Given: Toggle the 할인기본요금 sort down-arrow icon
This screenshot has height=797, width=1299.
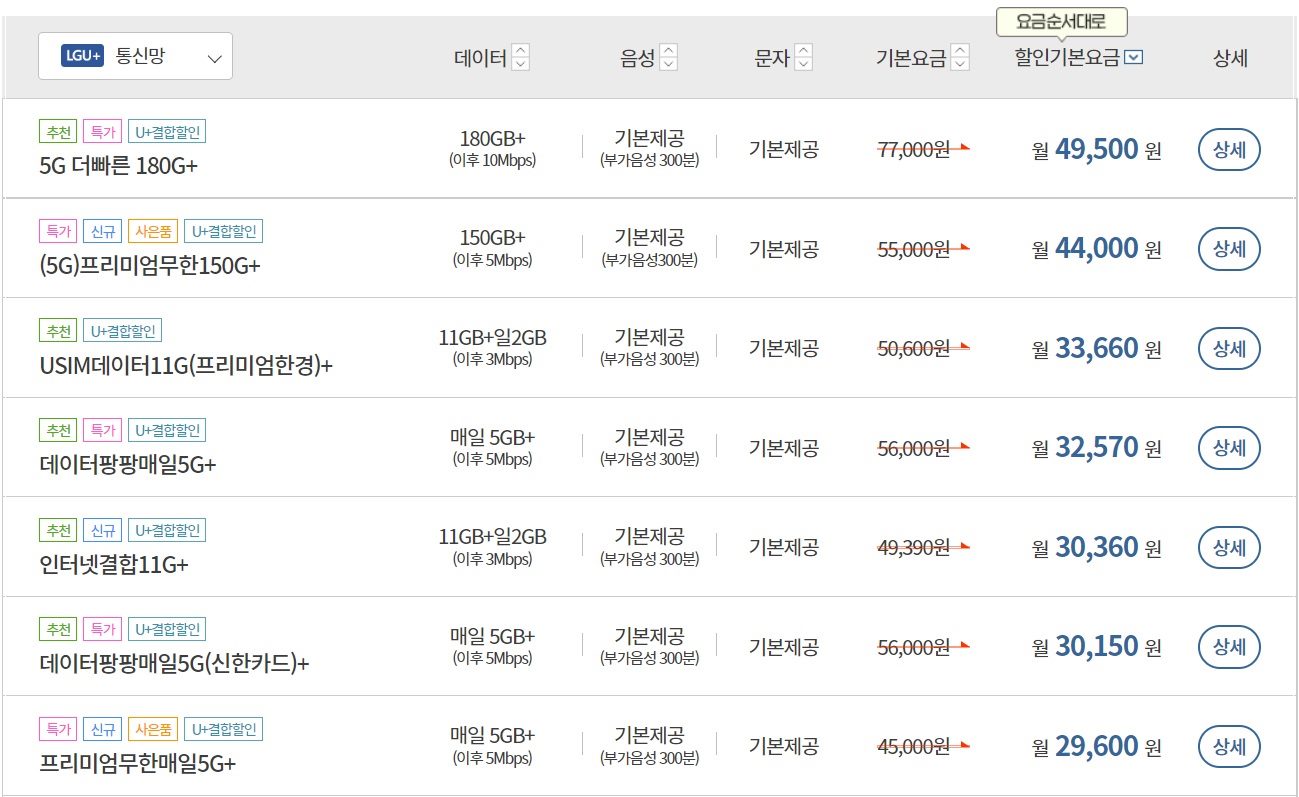Looking at the screenshot, I should [x=1133, y=58].
